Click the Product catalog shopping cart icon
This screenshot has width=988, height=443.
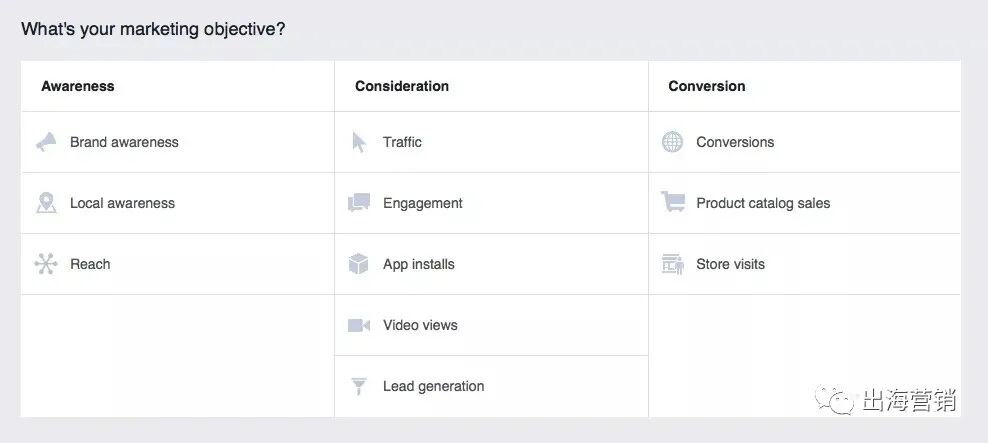coord(672,203)
